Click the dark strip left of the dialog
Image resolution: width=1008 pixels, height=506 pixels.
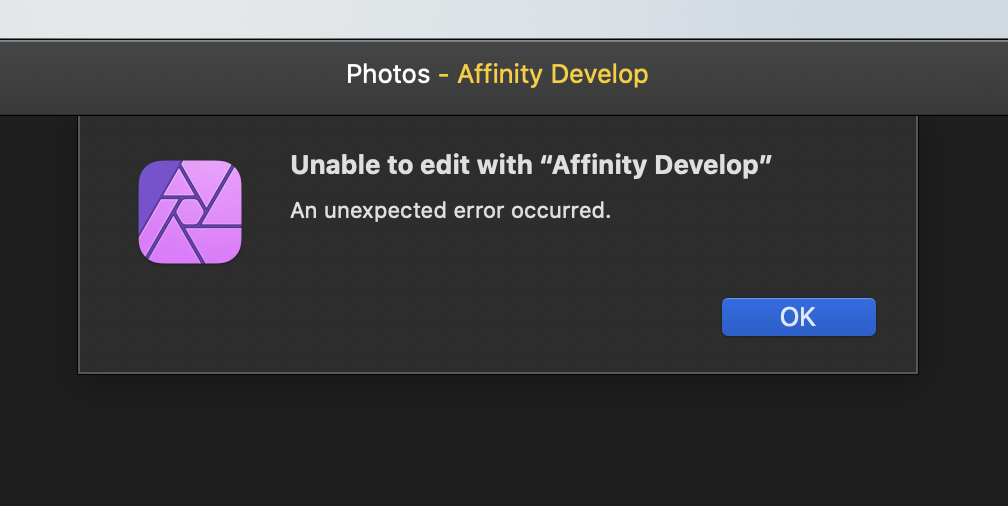[x=39, y=244]
